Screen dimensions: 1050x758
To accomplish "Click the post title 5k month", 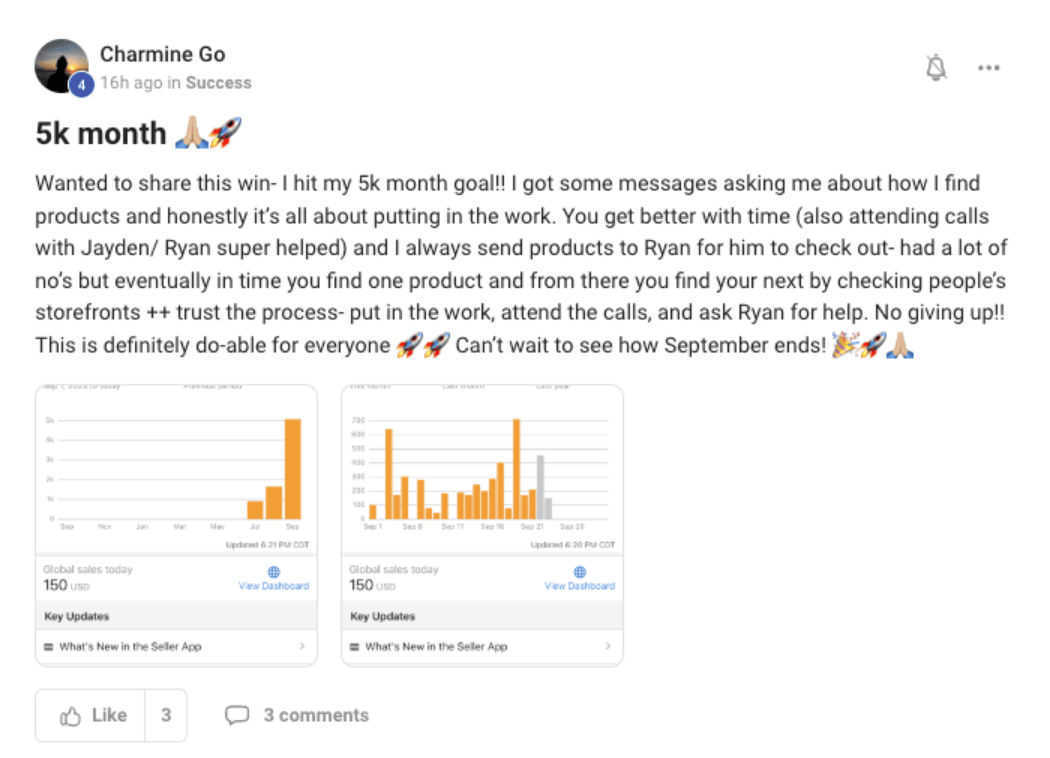I will pyautogui.click(x=101, y=133).
